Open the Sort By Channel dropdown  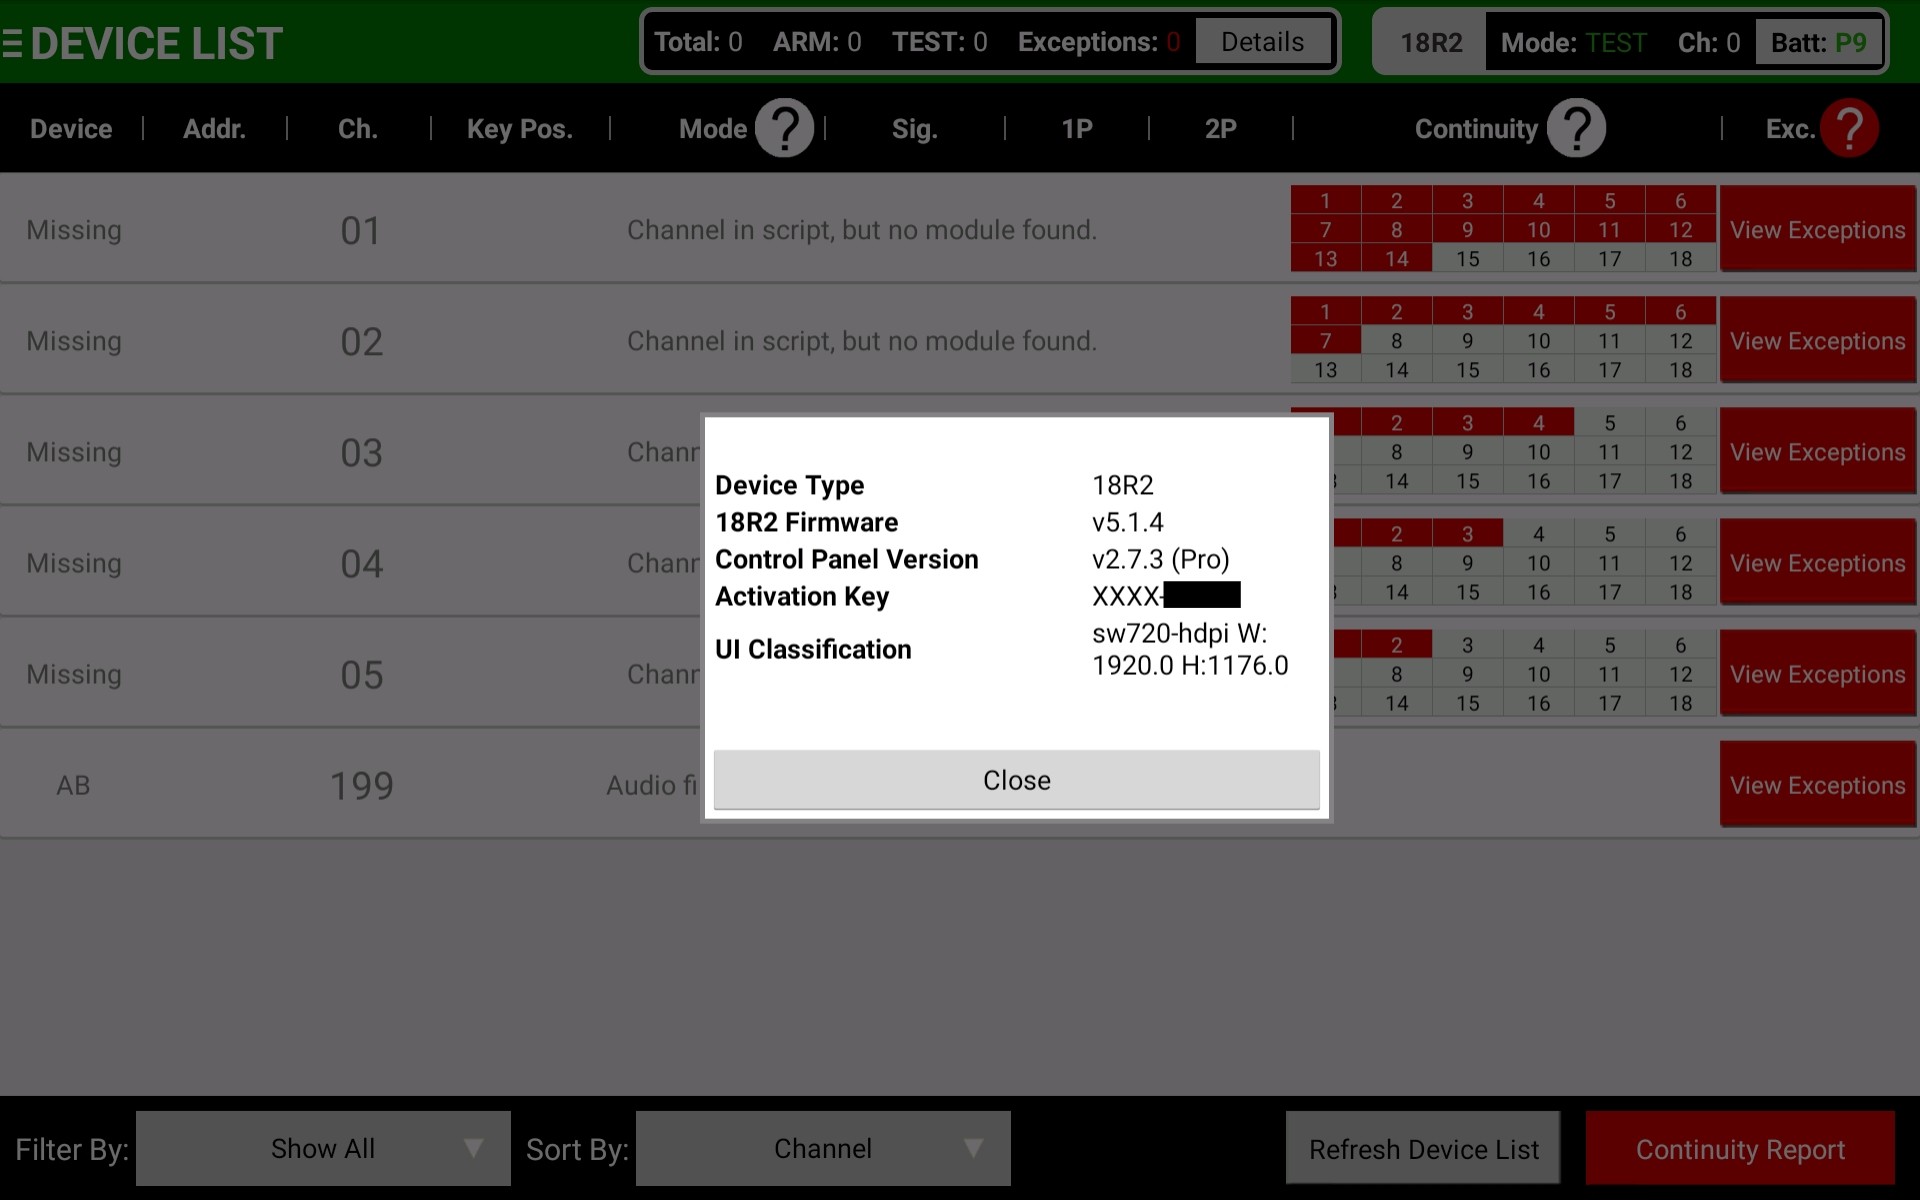pos(822,1148)
